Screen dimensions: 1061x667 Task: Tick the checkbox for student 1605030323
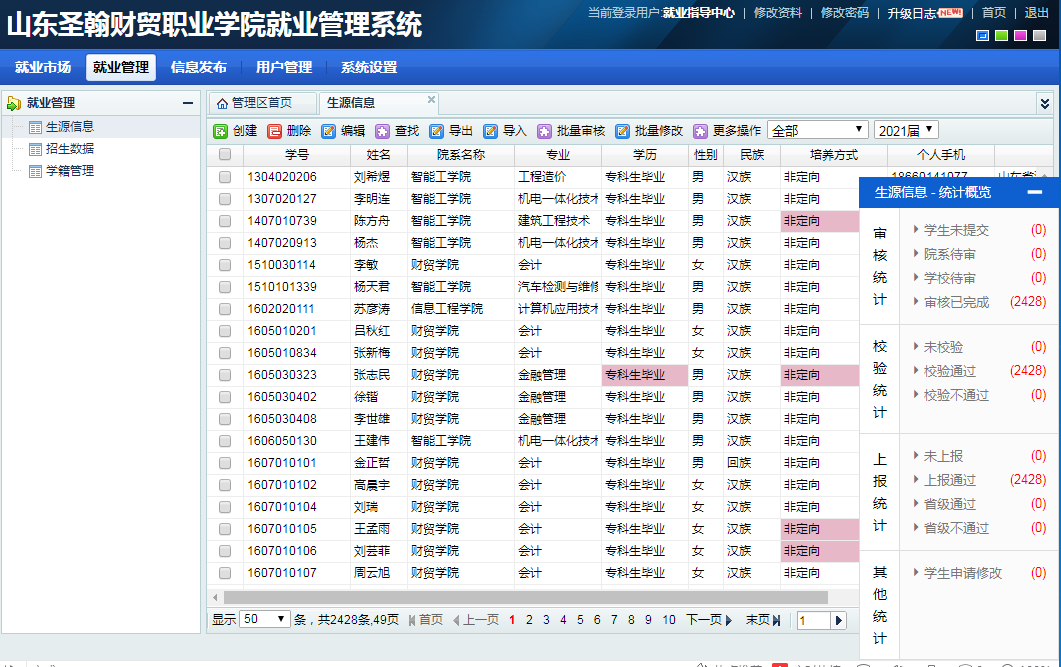pyautogui.click(x=225, y=375)
